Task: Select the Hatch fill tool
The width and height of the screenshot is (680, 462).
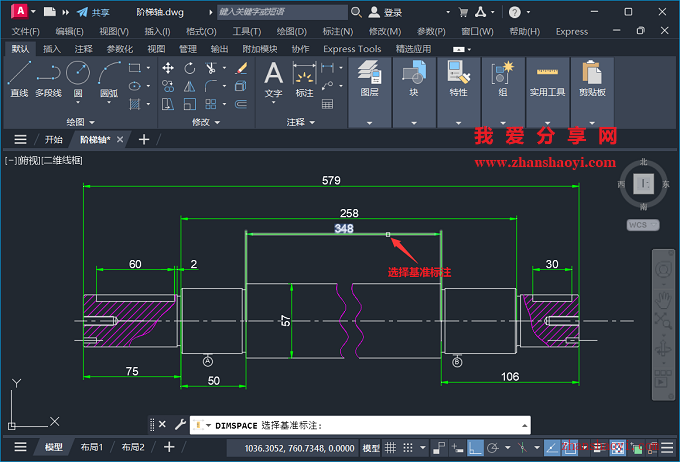Action: coord(135,104)
